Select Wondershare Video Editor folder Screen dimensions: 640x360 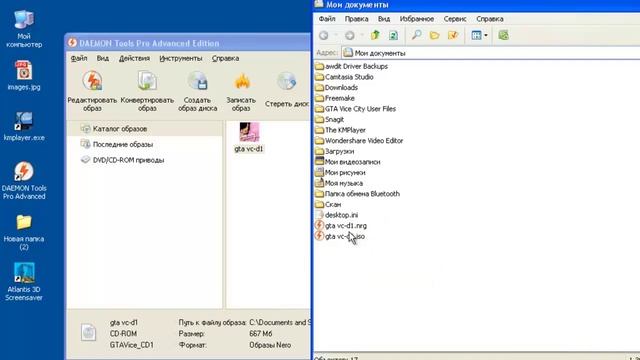pos(359,140)
